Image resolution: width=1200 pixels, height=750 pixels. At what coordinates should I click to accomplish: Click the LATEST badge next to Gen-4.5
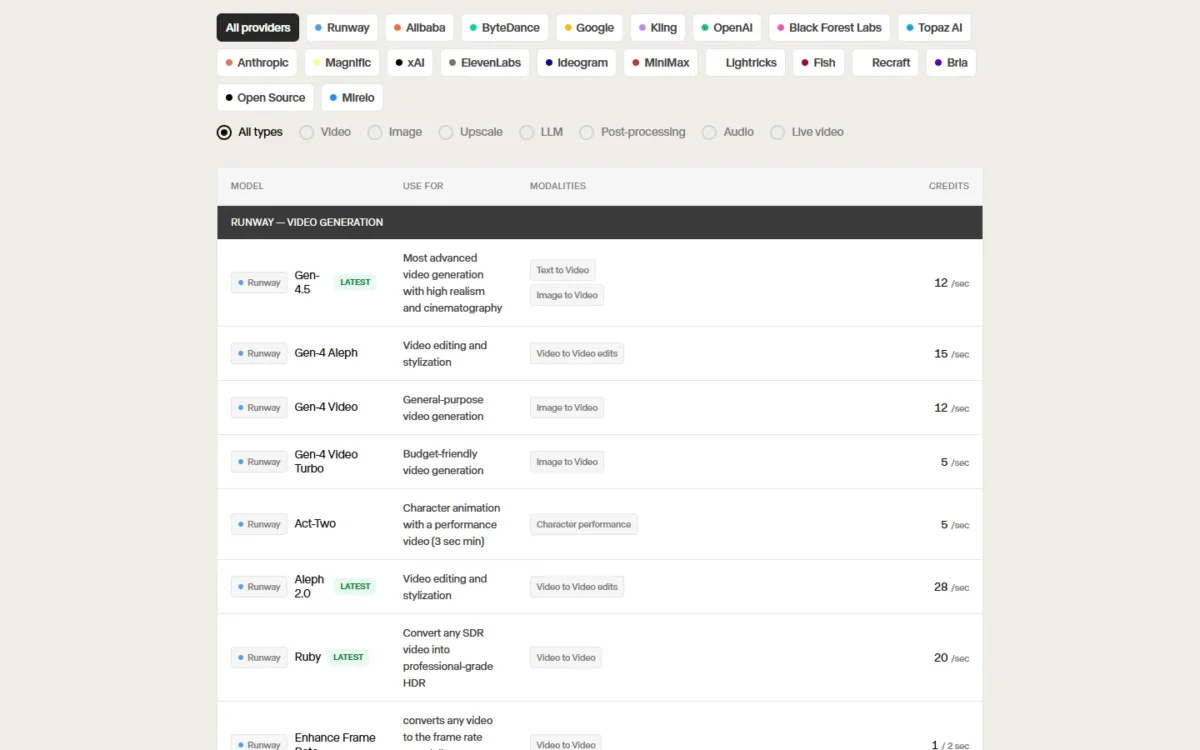[355, 282]
